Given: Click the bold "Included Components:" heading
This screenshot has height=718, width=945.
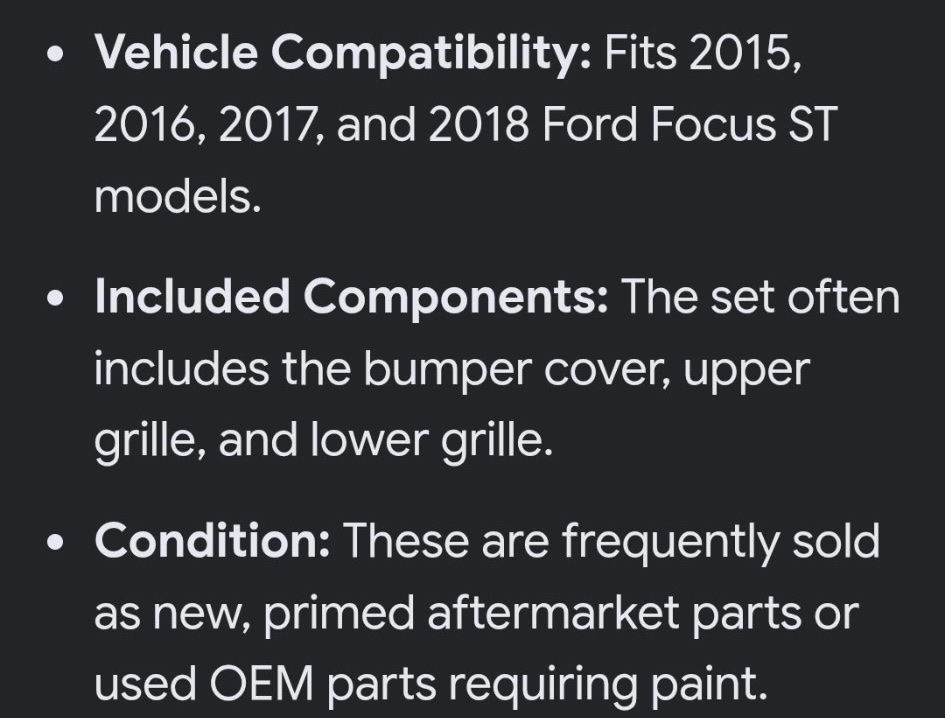Looking at the screenshot, I should [x=351, y=297].
